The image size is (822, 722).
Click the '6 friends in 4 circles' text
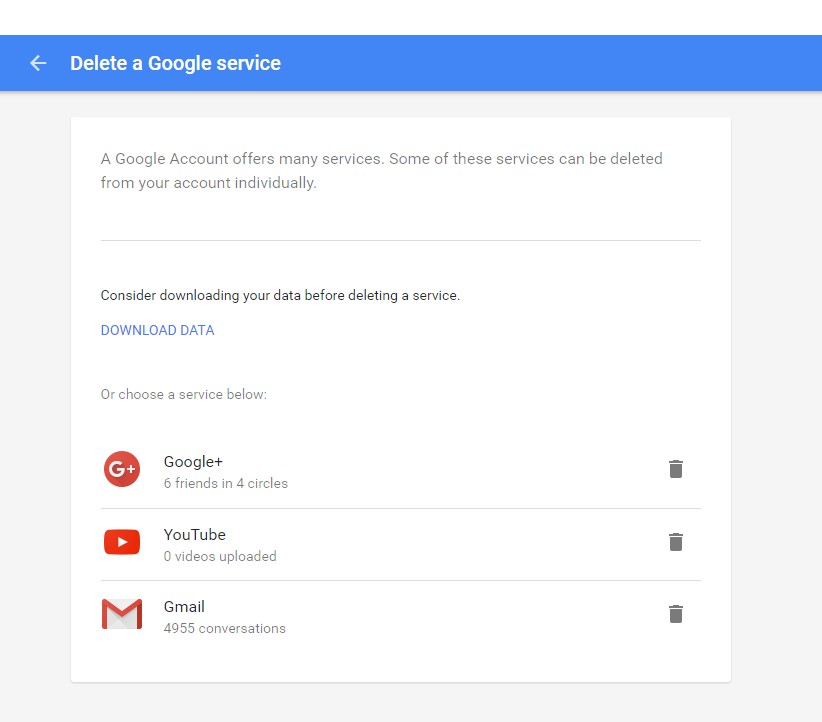(x=225, y=484)
